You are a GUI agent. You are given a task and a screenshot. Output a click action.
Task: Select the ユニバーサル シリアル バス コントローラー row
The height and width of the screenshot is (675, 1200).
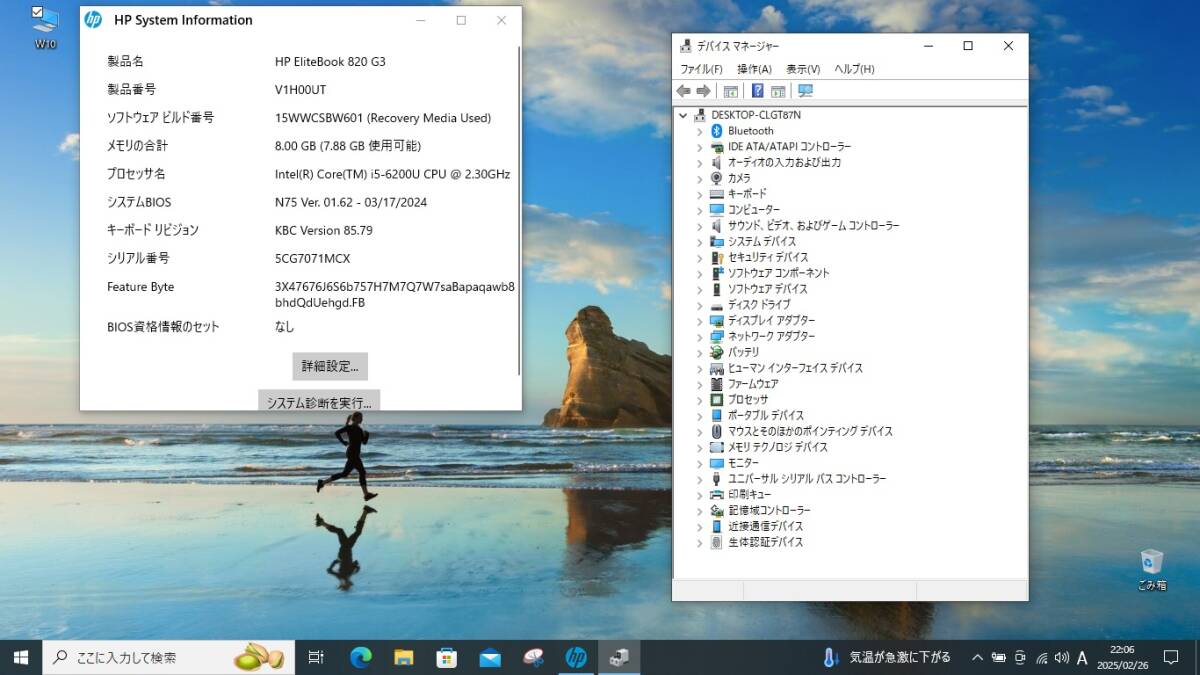point(806,479)
